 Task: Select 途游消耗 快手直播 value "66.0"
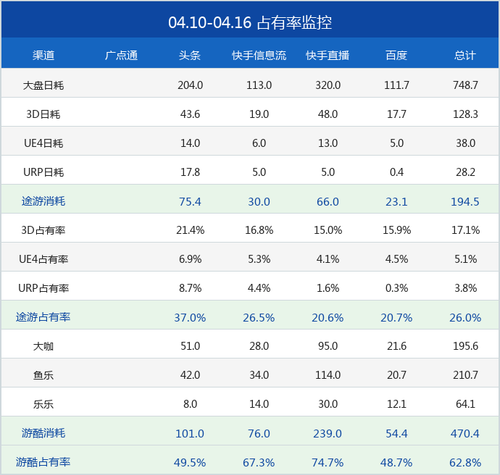pos(328,202)
